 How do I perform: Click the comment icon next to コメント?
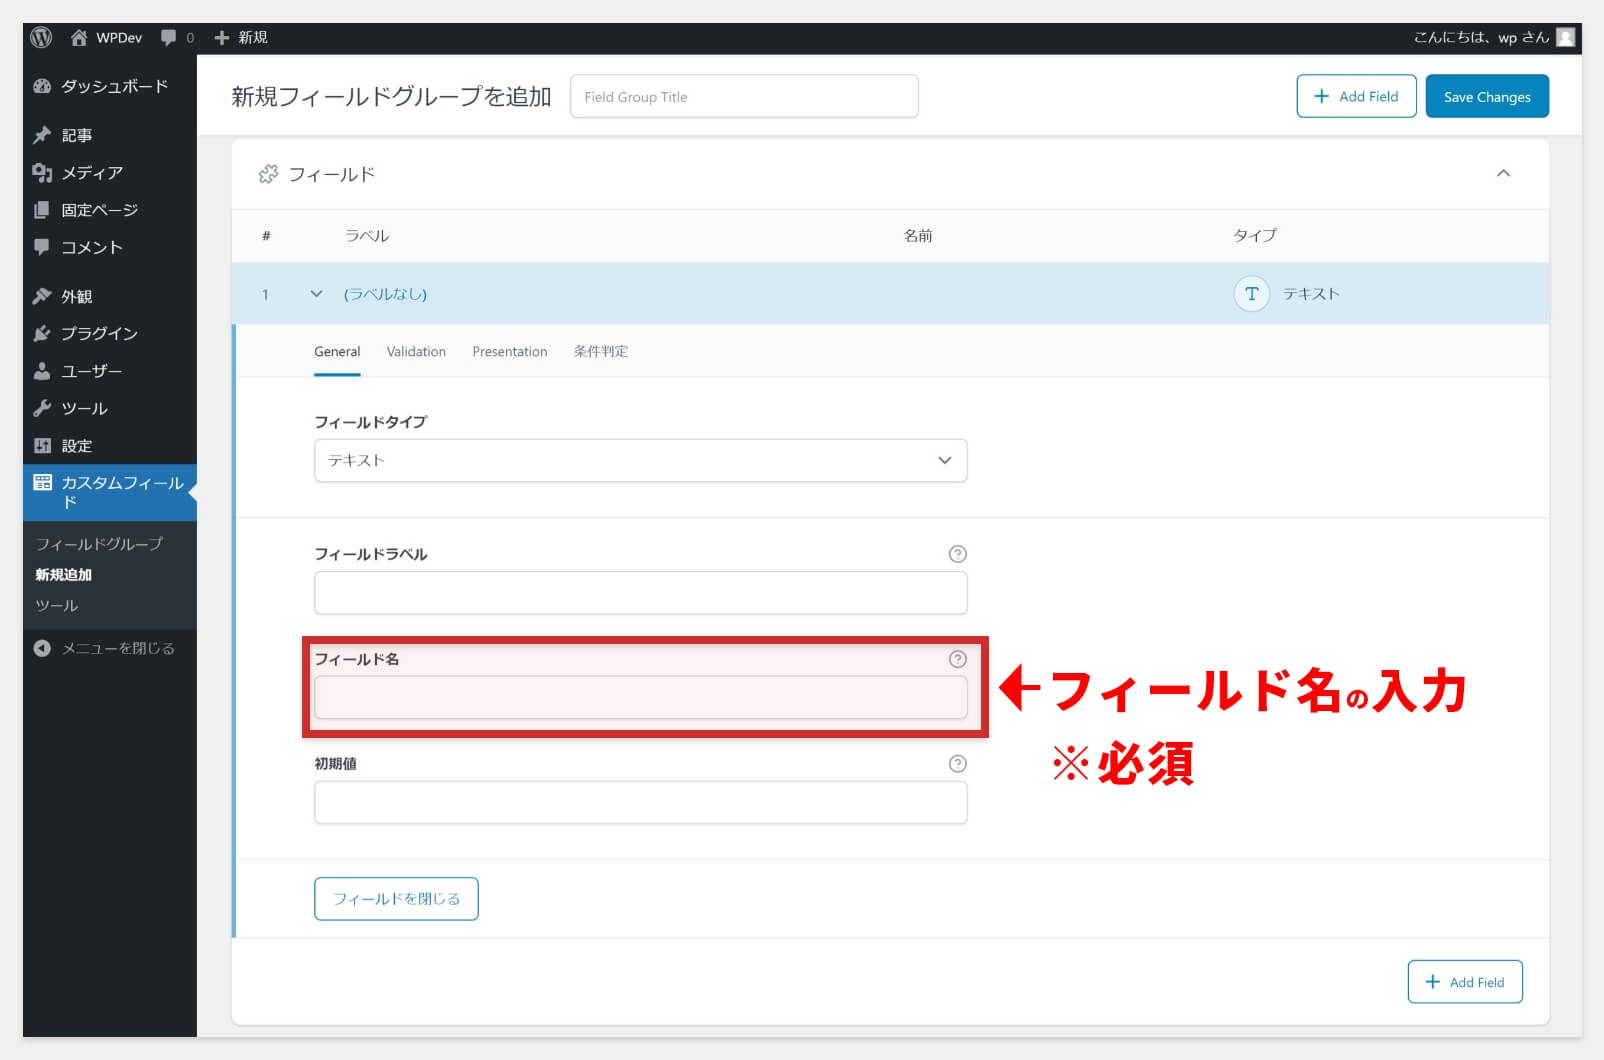pyautogui.click(x=42, y=247)
